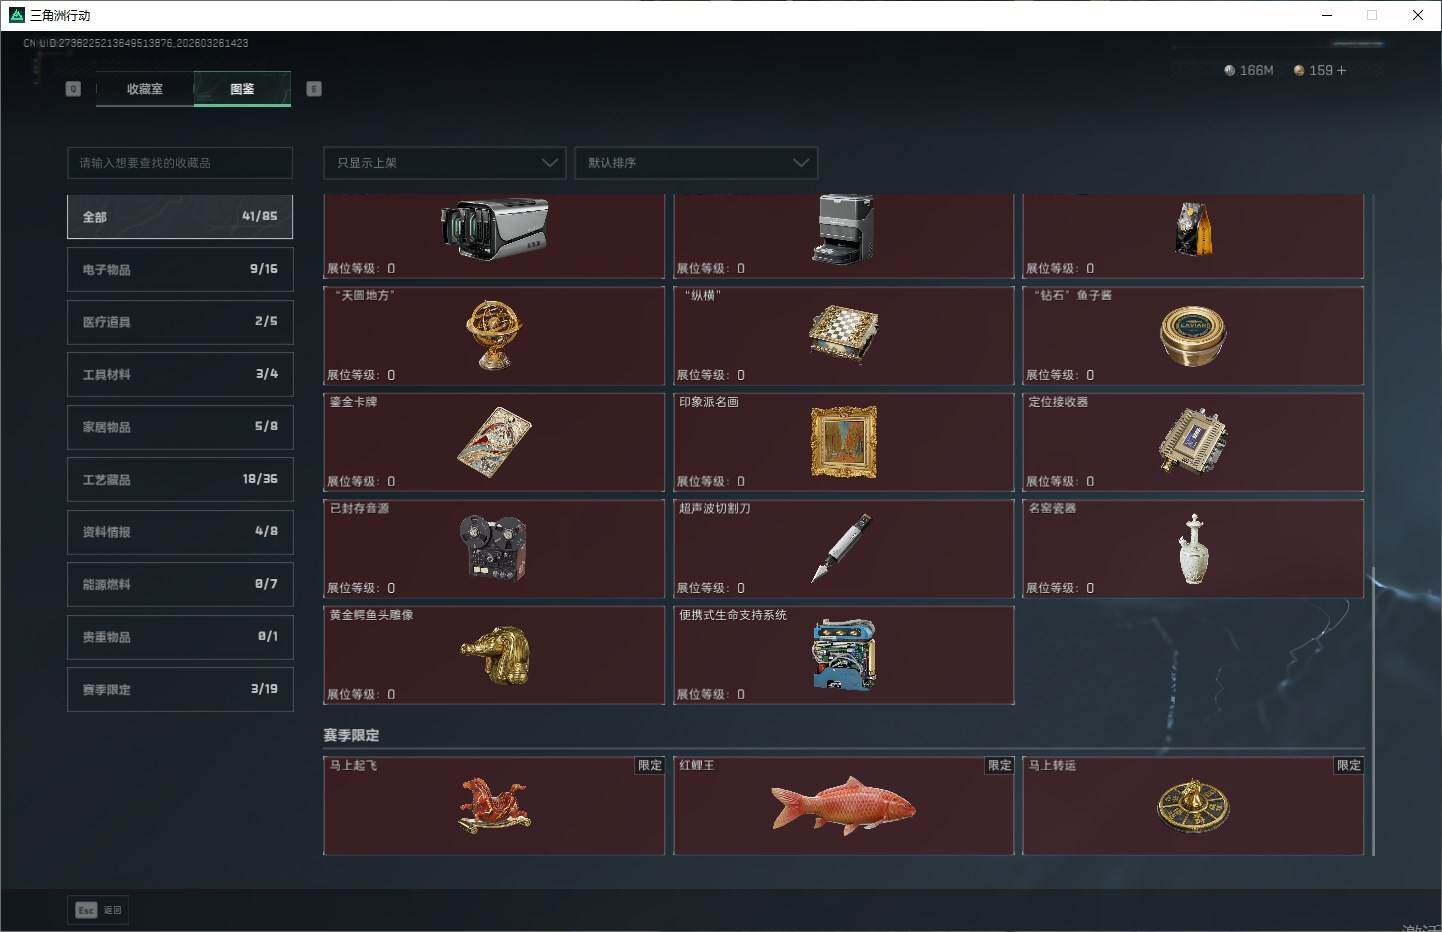Select the 贵重物品 category
1442x932 pixels.
tap(180, 637)
